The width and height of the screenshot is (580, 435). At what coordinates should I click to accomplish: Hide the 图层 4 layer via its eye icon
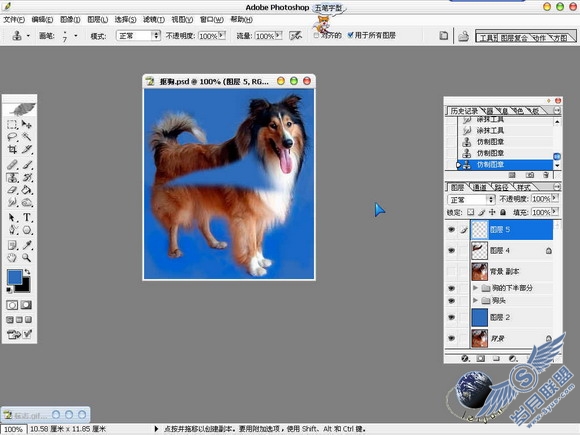[451, 250]
